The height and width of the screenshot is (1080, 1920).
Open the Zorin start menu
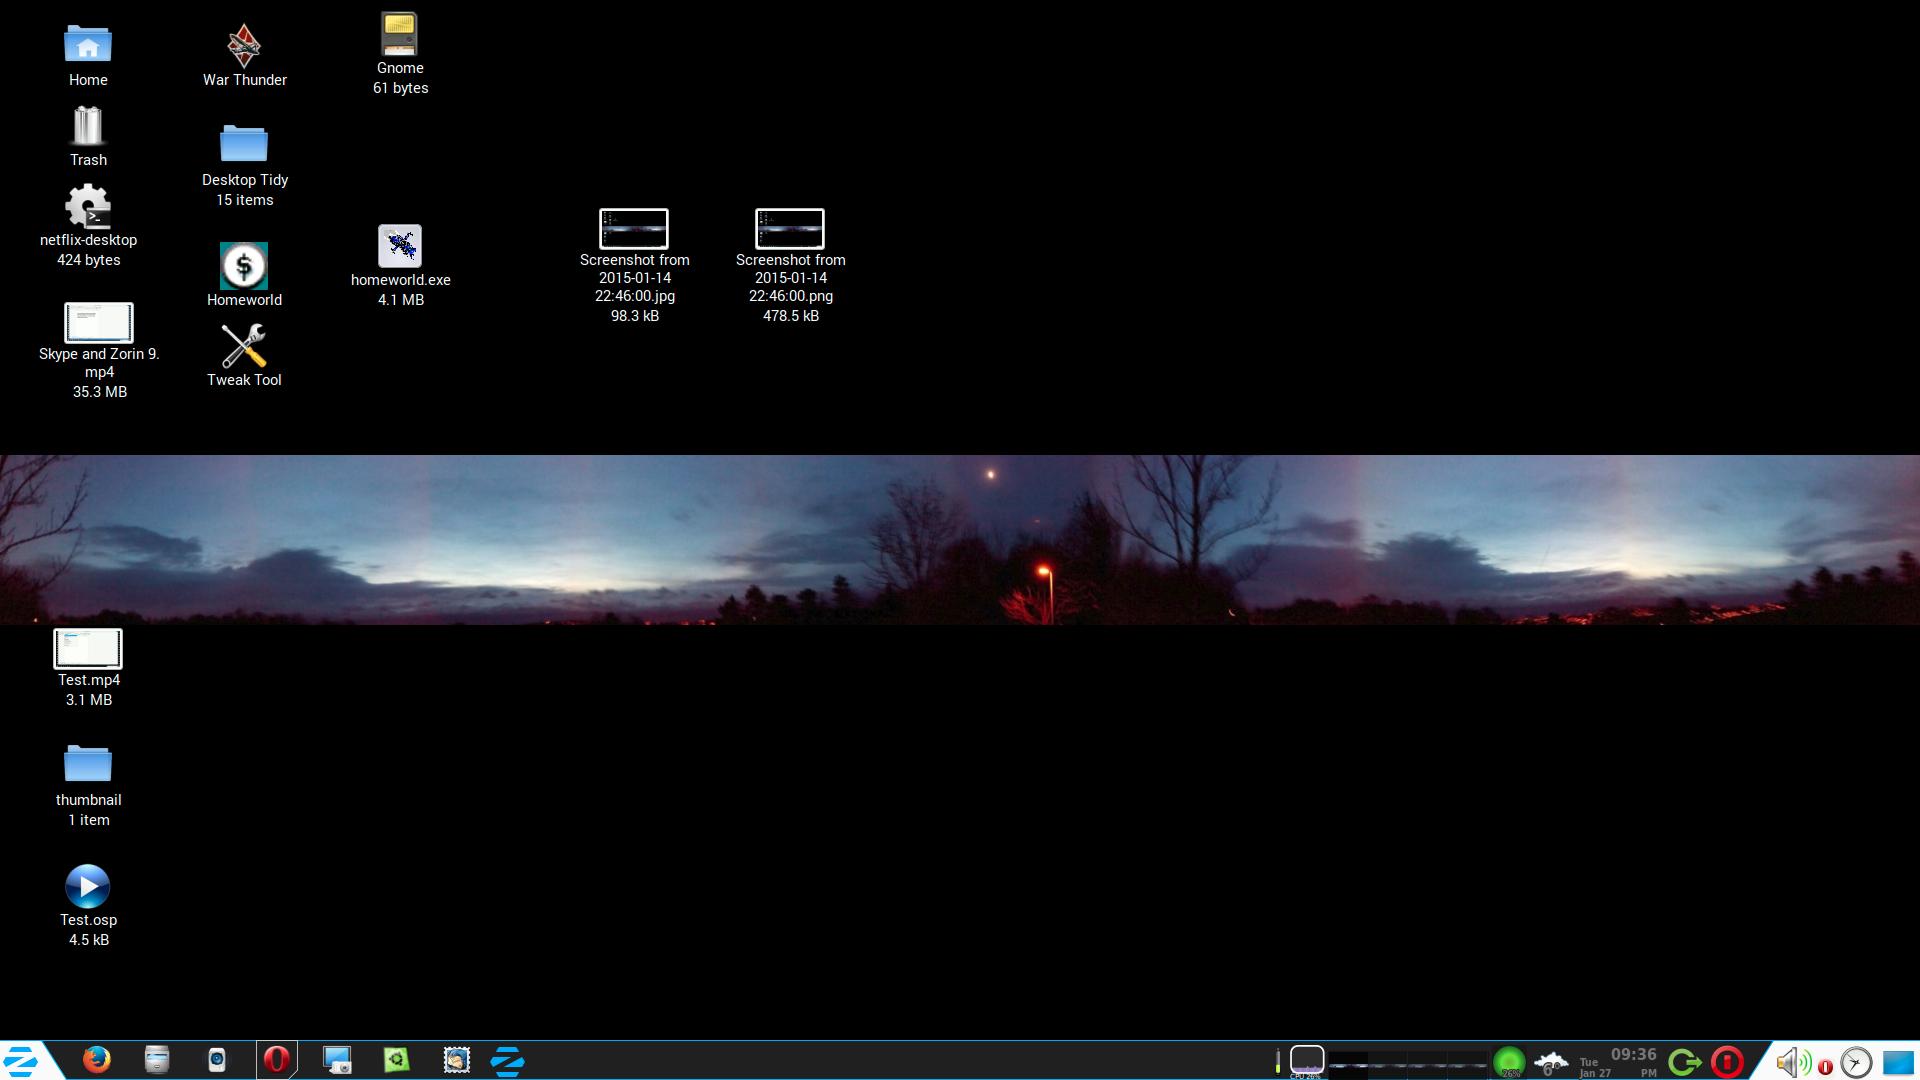click(x=22, y=1060)
